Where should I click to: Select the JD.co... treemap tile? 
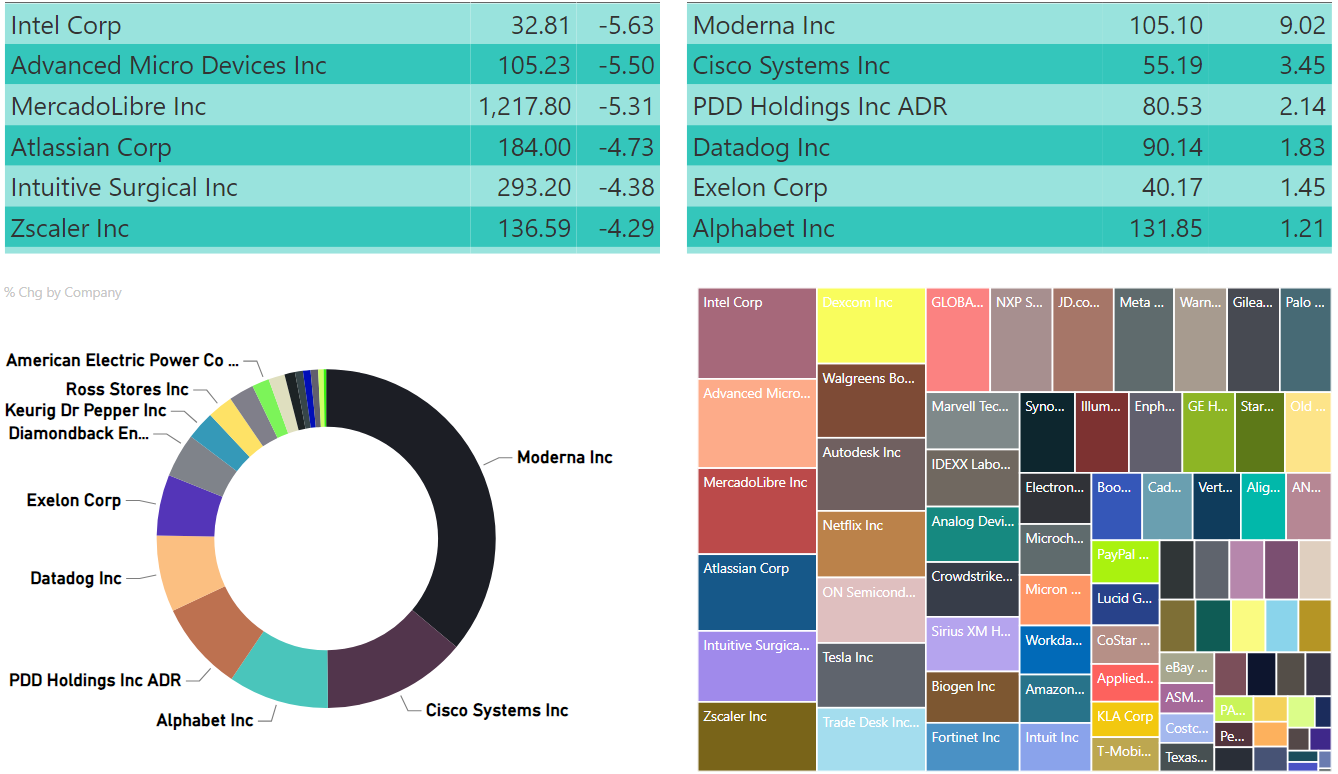1083,340
